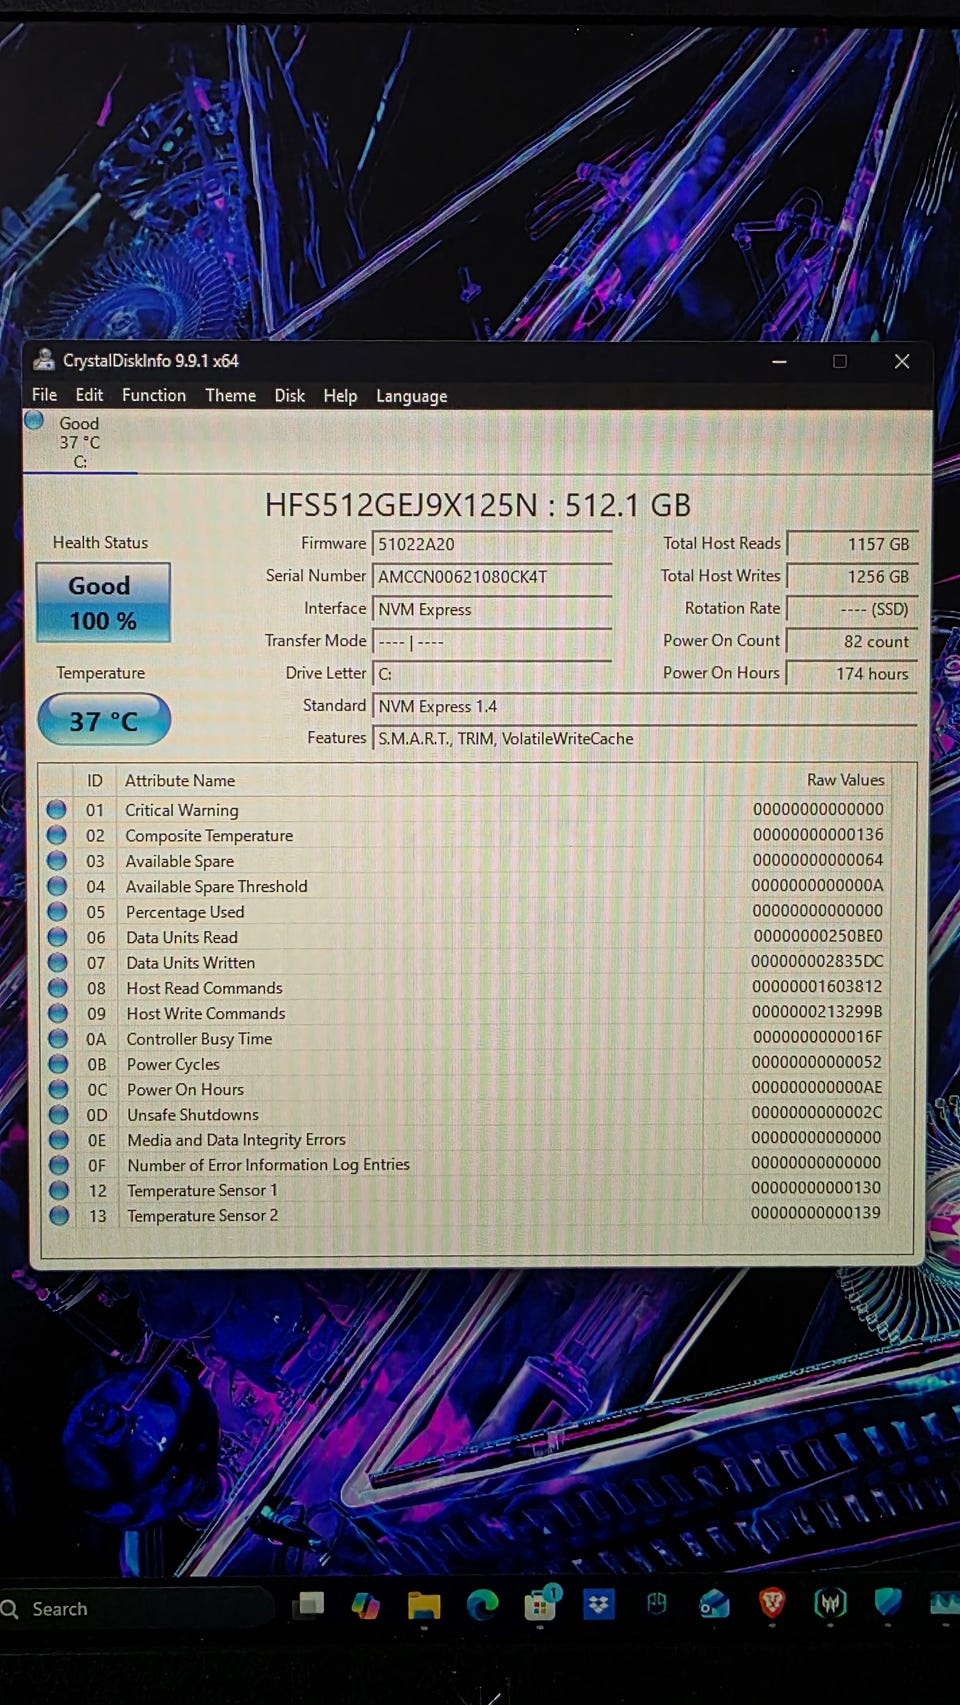The height and width of the screenshot is (1705, 960).
Task: Click status circle for Media and Data Integrity Errors
Action: pyautogui.click(x=58, y=1139)
